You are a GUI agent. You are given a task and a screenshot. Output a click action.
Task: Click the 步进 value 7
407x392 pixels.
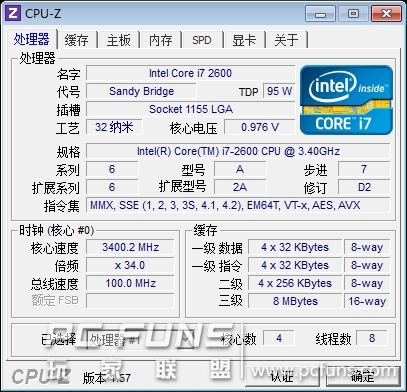pos(364,169)
